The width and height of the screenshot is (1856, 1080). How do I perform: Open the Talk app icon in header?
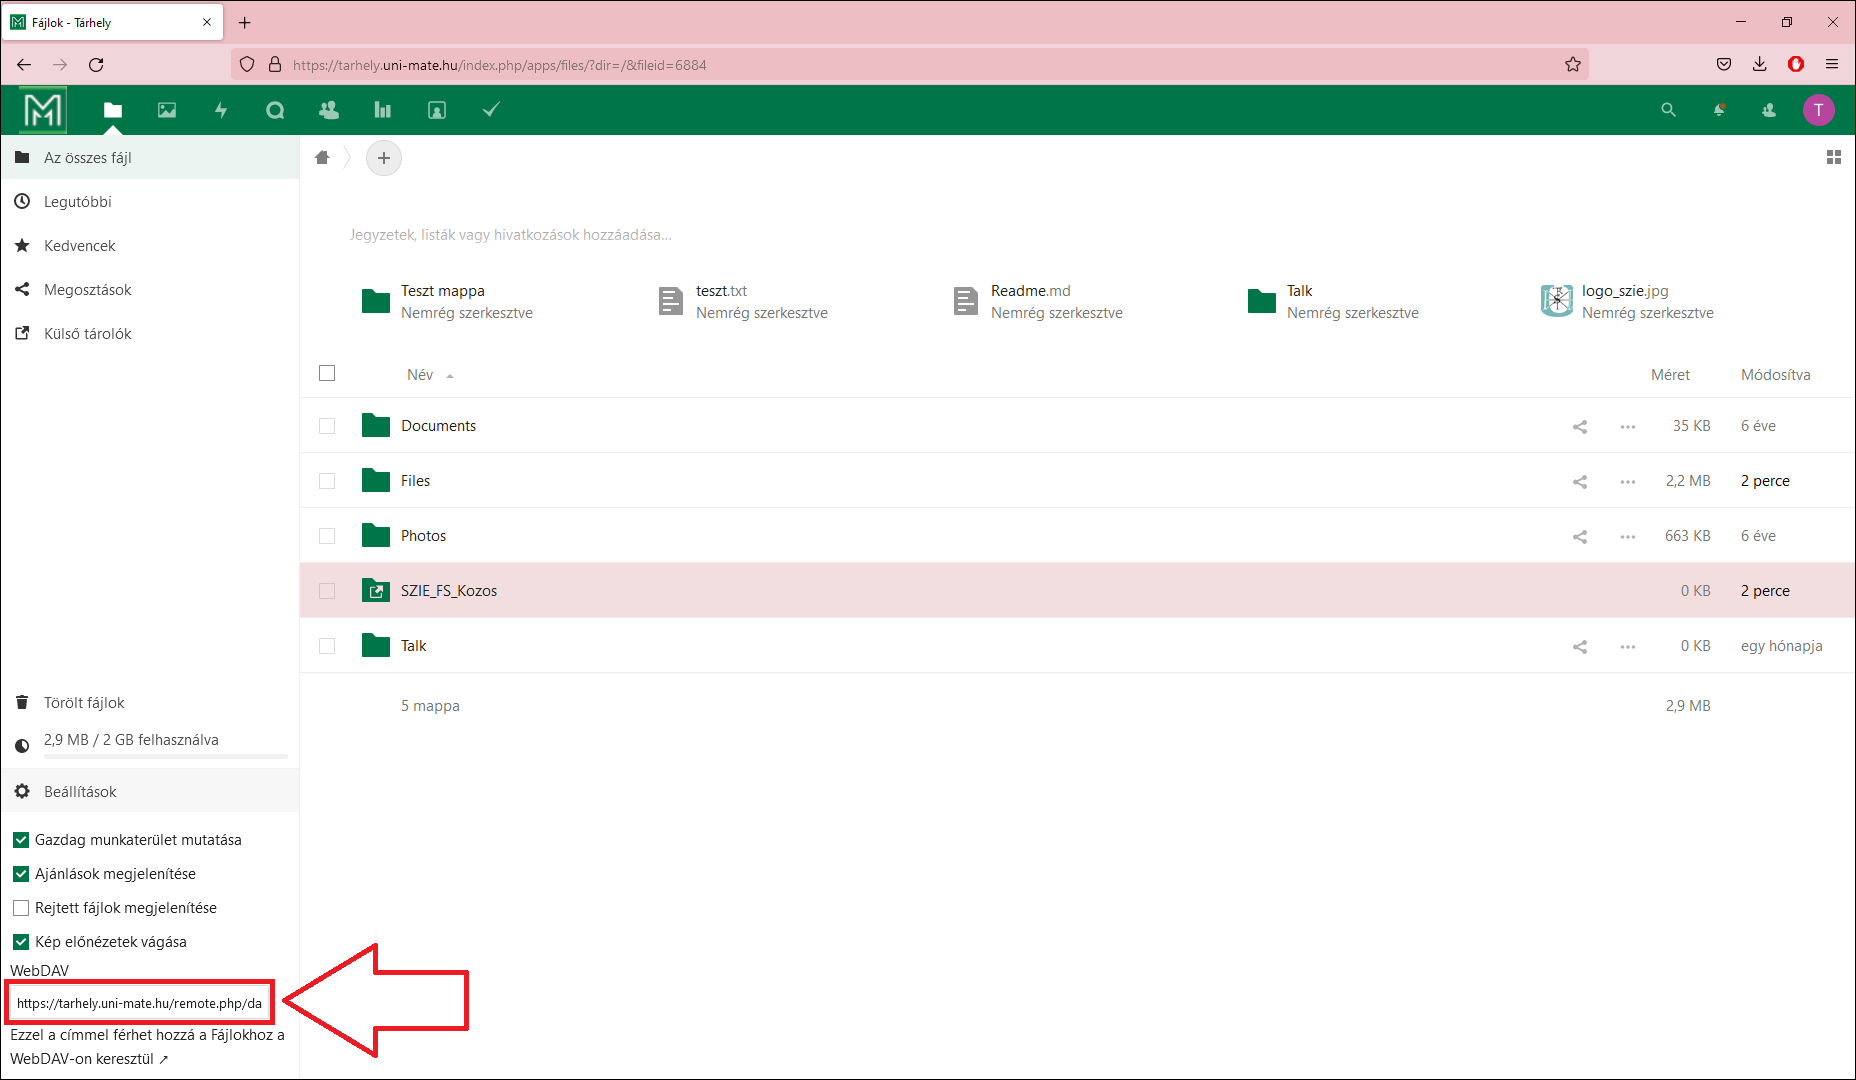[x=275, y=110]
